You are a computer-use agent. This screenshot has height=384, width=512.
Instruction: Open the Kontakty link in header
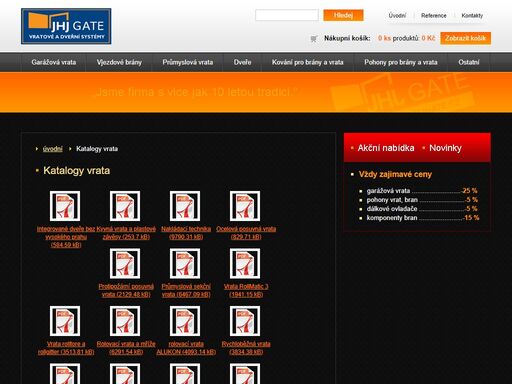coord(472,16)
